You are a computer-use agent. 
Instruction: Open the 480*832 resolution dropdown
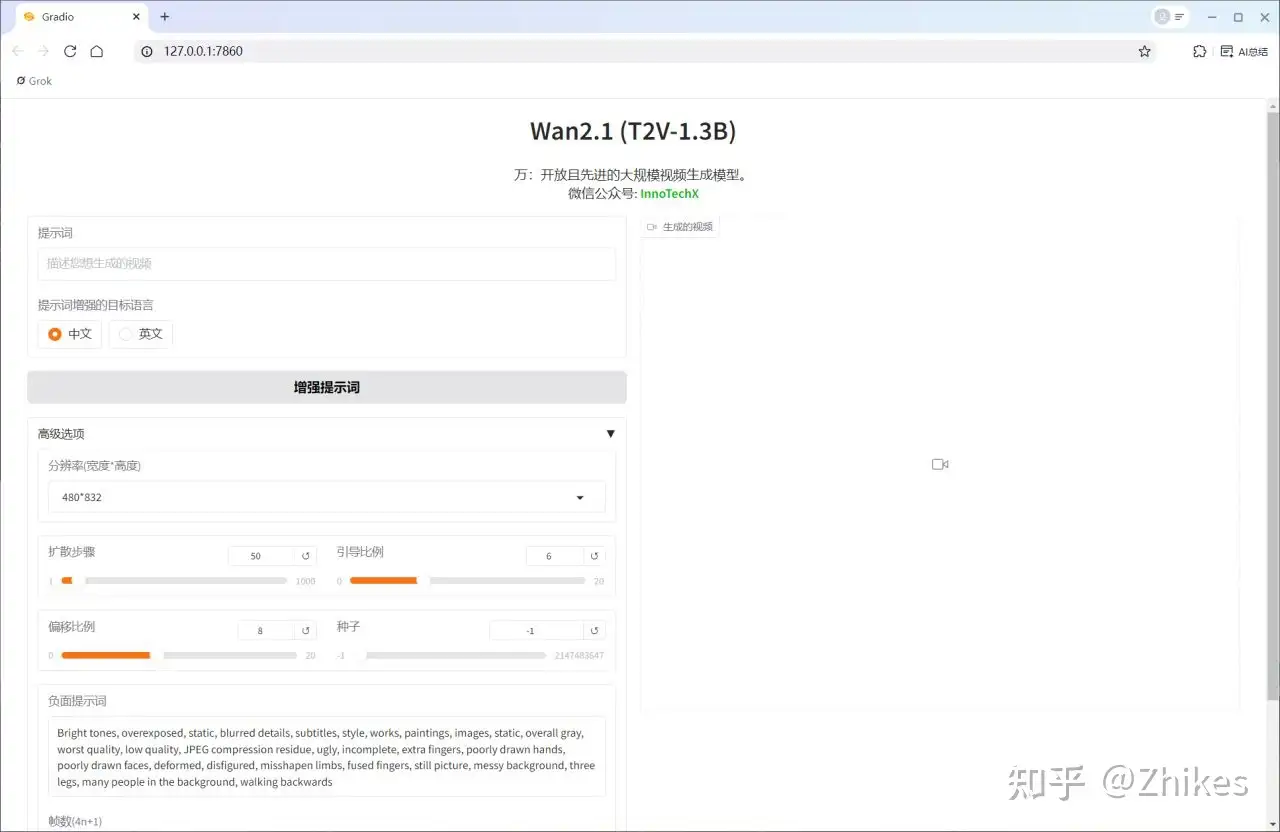(x=327, y=497)
